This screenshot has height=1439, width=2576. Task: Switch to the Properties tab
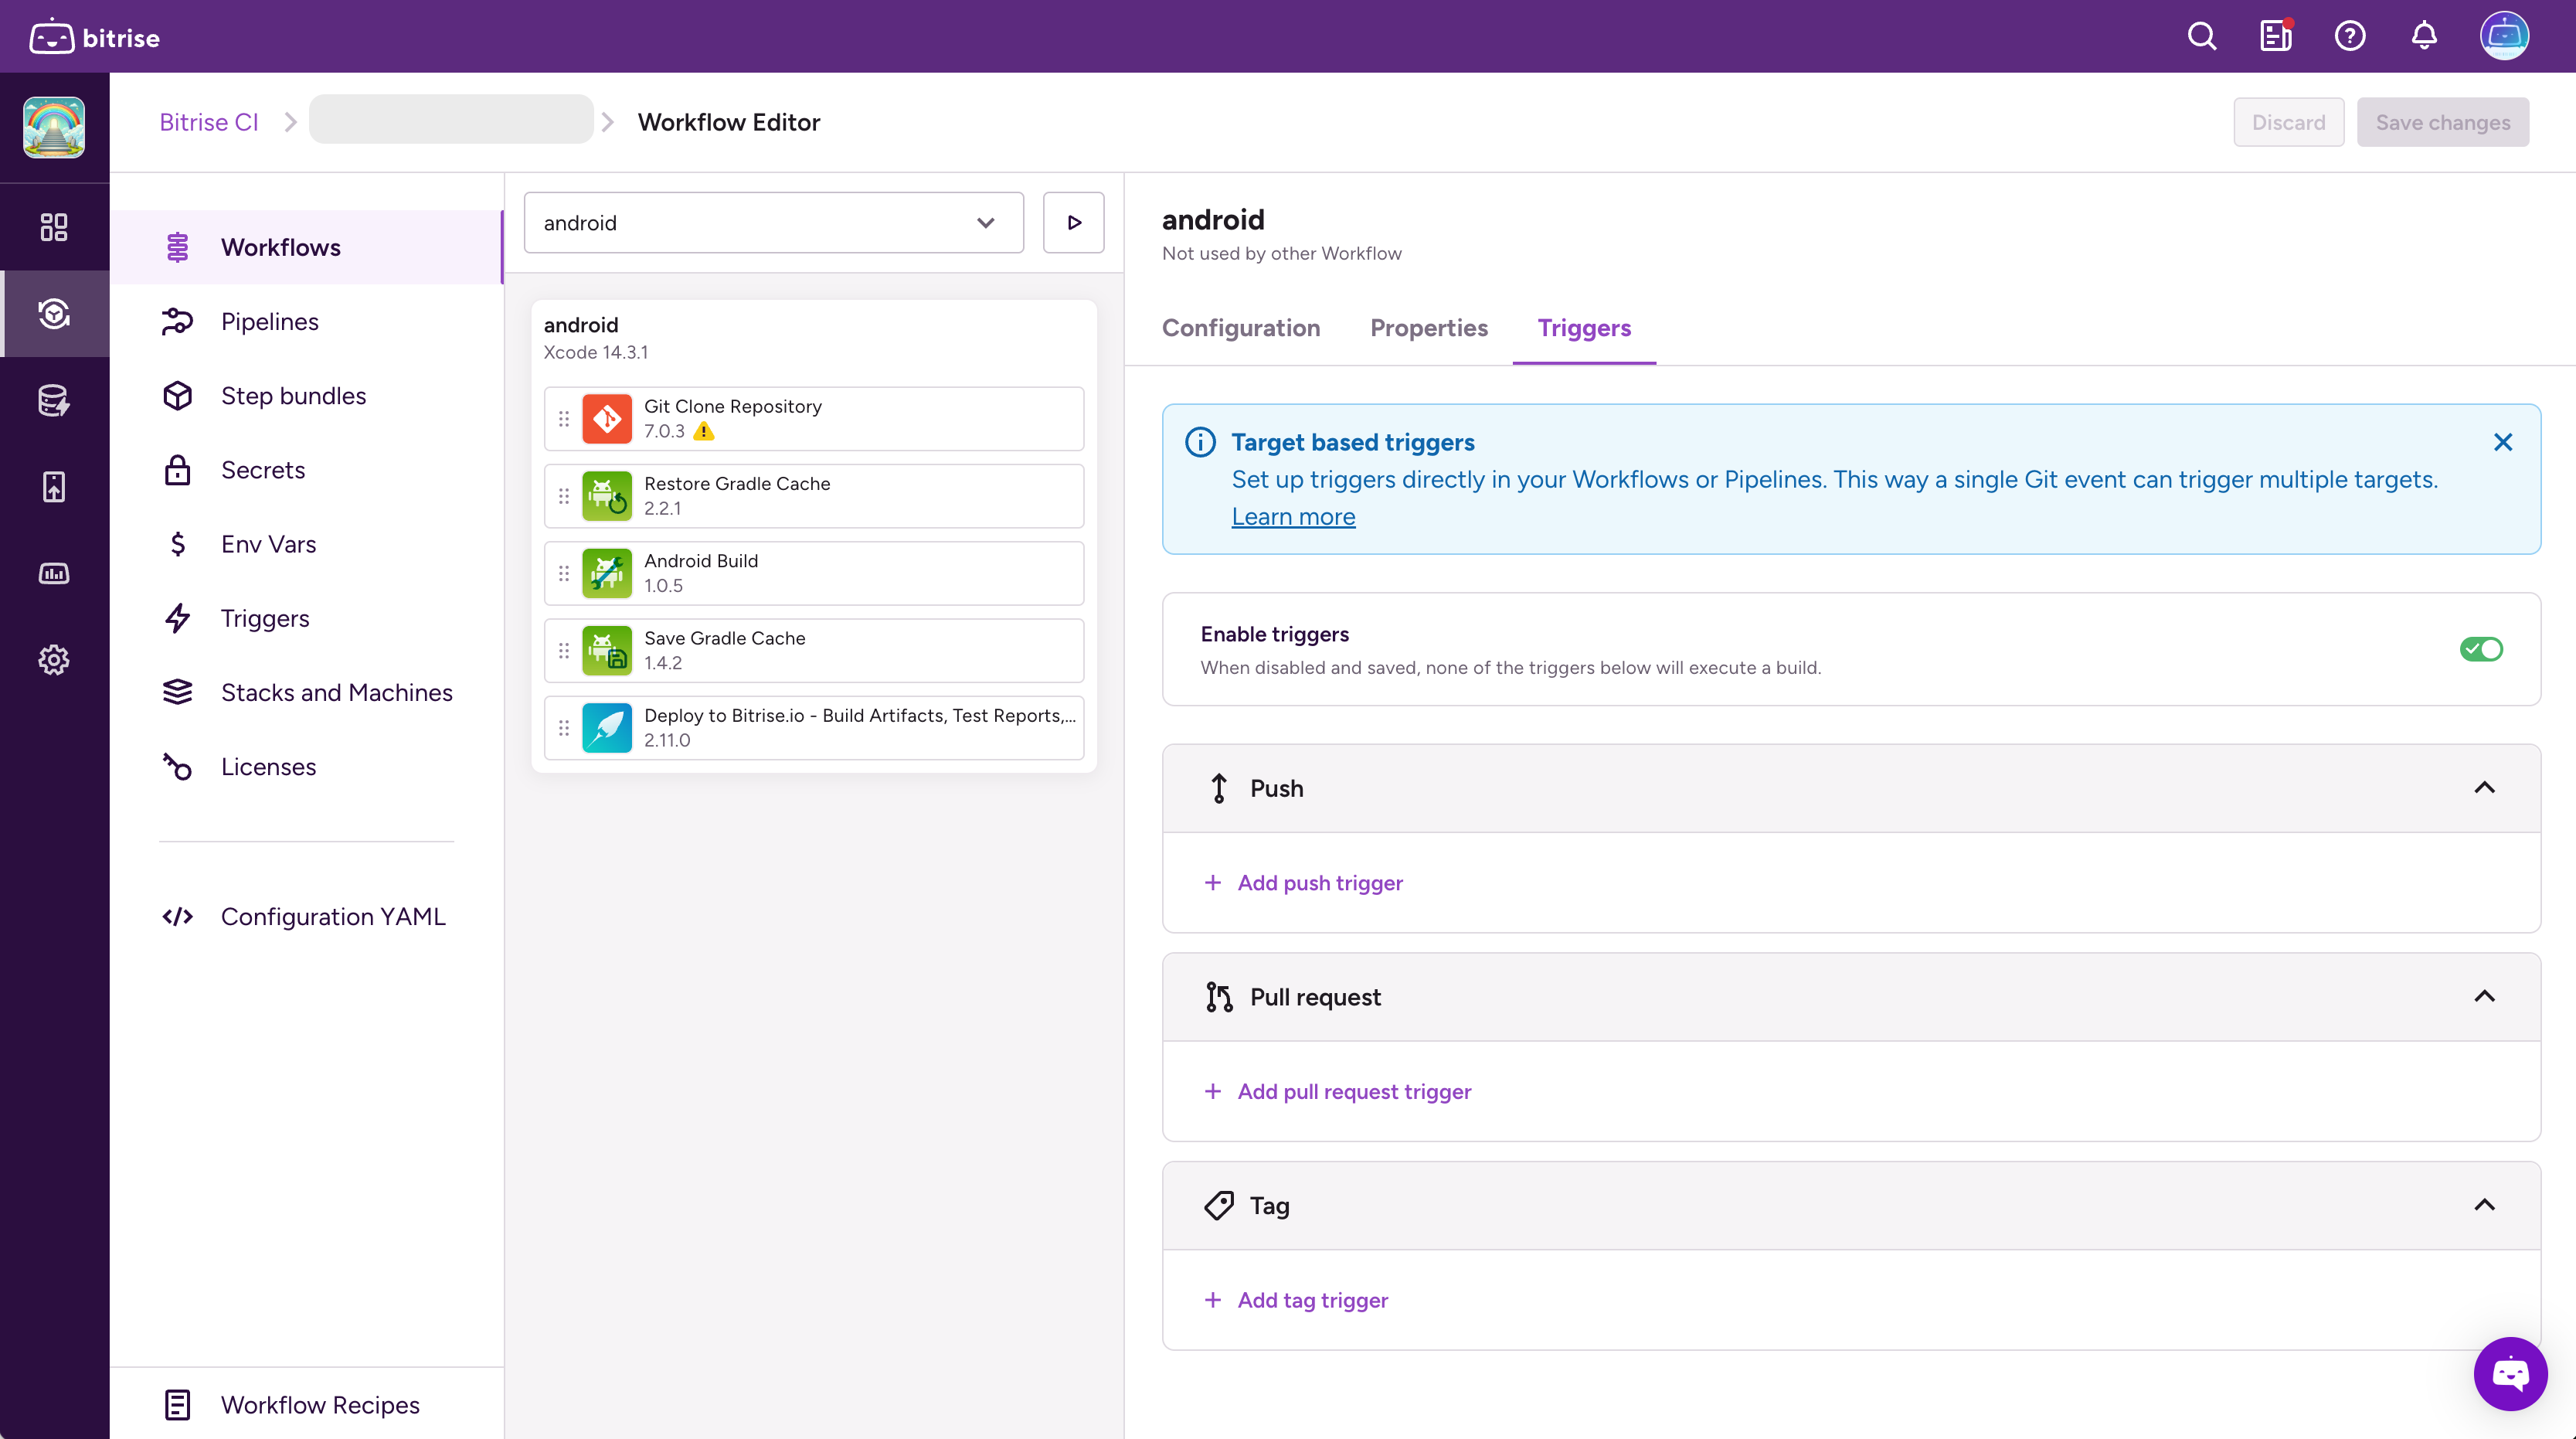pyautogui.click(x=1429, y=328)
